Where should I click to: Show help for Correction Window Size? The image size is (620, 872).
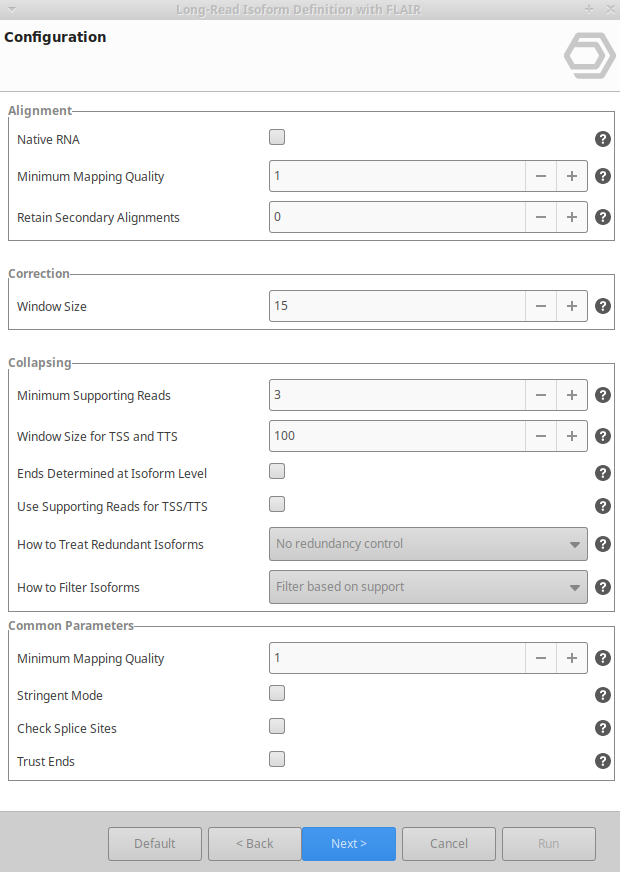point(603,306)
